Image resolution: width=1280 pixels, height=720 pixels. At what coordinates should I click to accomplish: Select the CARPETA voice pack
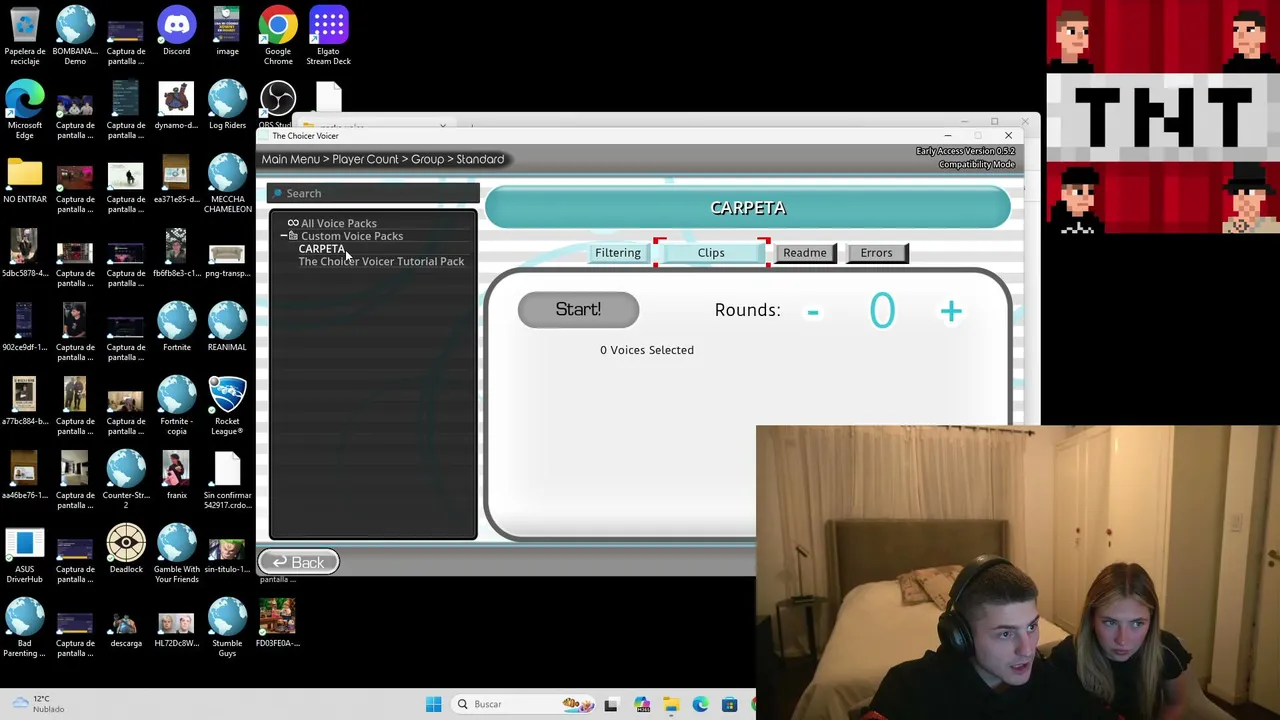click(x=321, y=249)
